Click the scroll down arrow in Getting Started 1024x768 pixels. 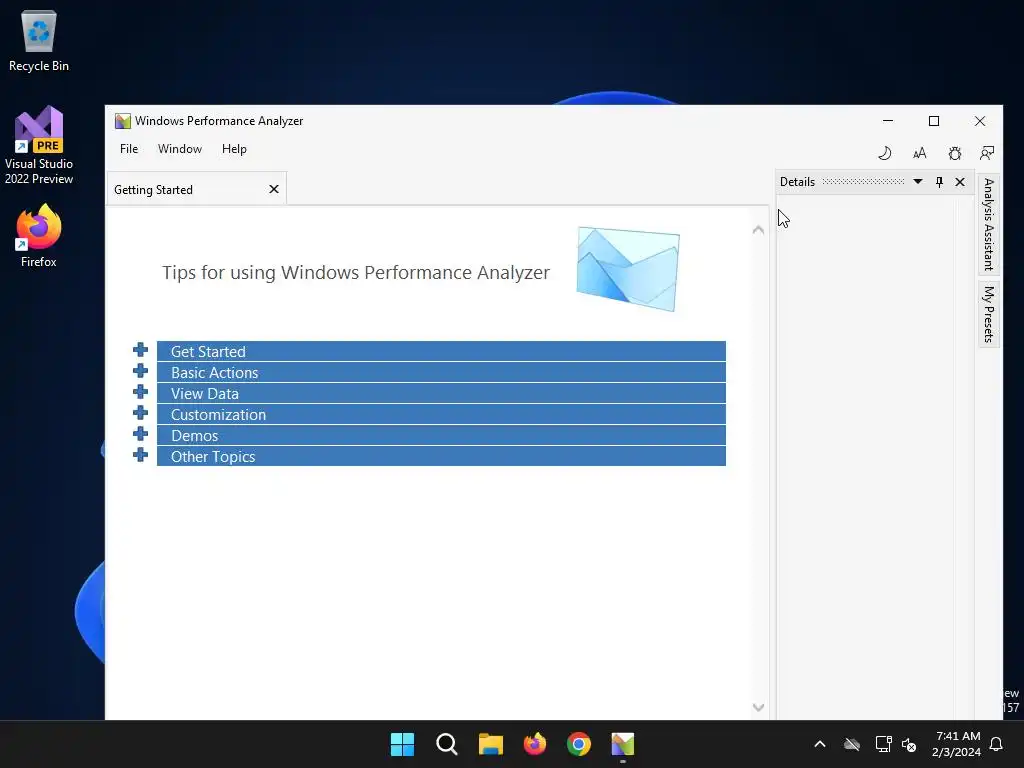758,707
